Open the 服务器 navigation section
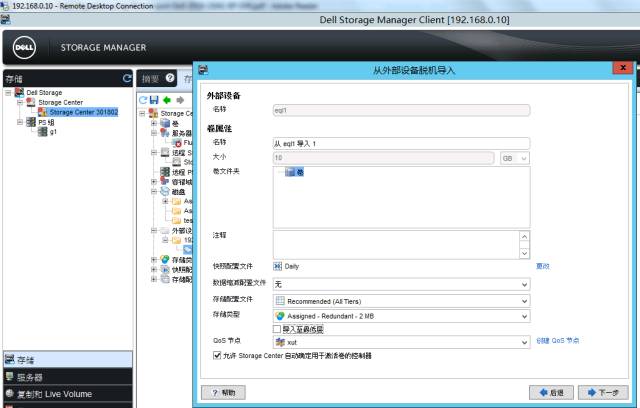Image resolution: width=640 pixels, height=408 pixels. pyautogui.click(x=68, y=377)
